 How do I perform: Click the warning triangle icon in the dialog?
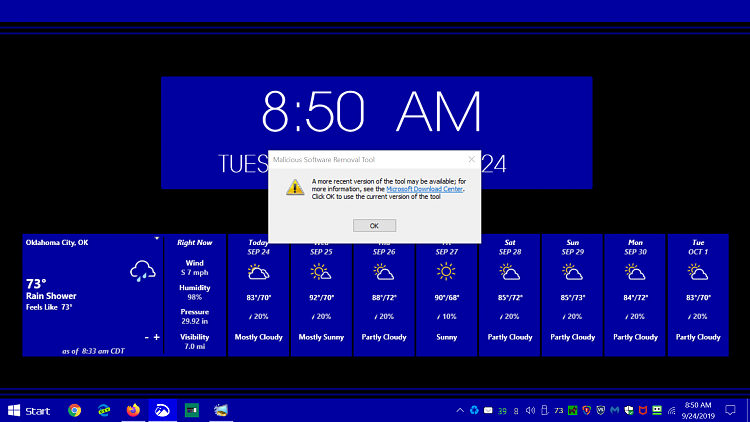click(x=295, y=187)
